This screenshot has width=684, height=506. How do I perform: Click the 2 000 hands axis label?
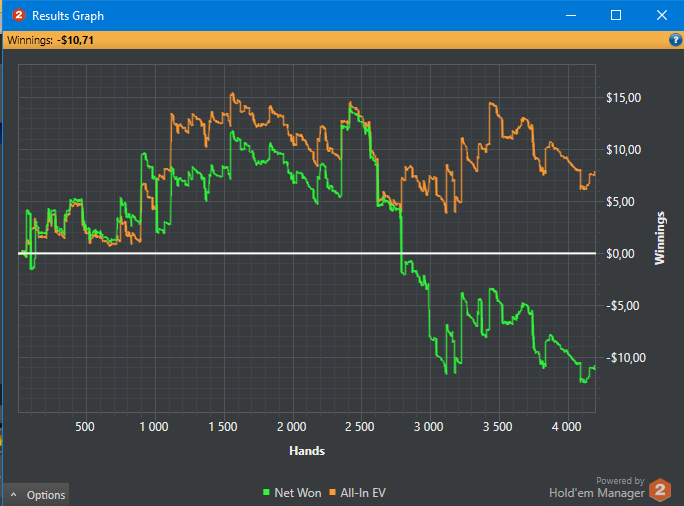(x=291, y=427)
